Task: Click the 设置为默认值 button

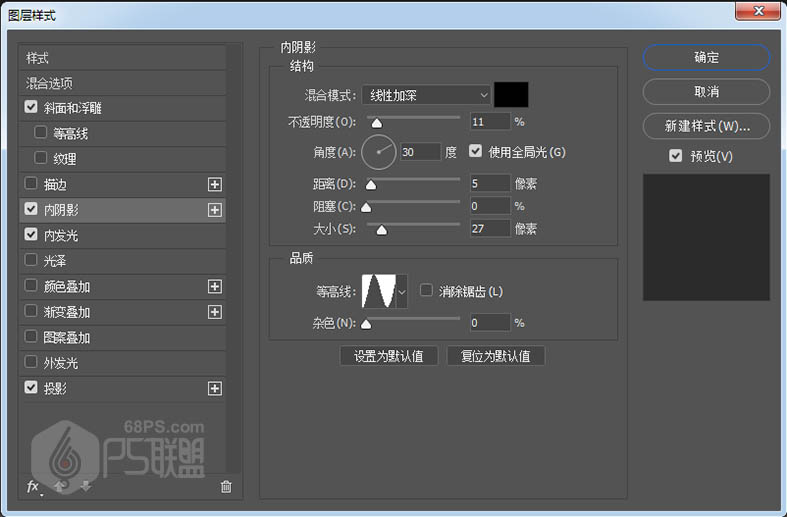Action: coord(389,356)
